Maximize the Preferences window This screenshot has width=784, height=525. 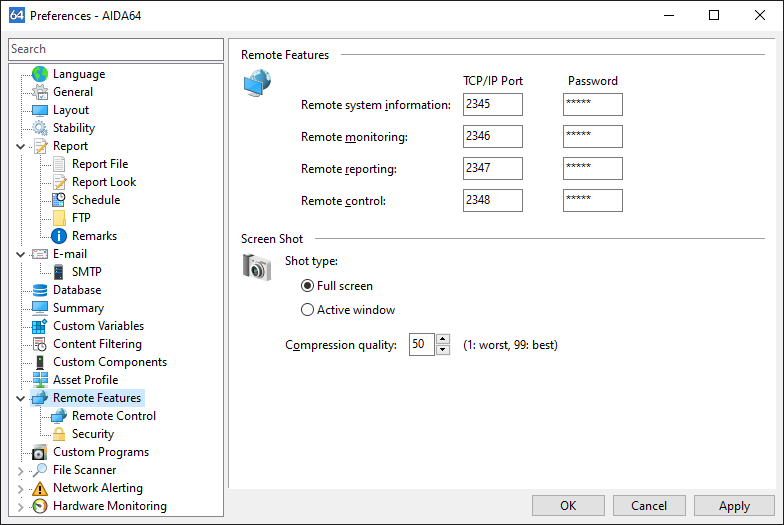(714, 16)
